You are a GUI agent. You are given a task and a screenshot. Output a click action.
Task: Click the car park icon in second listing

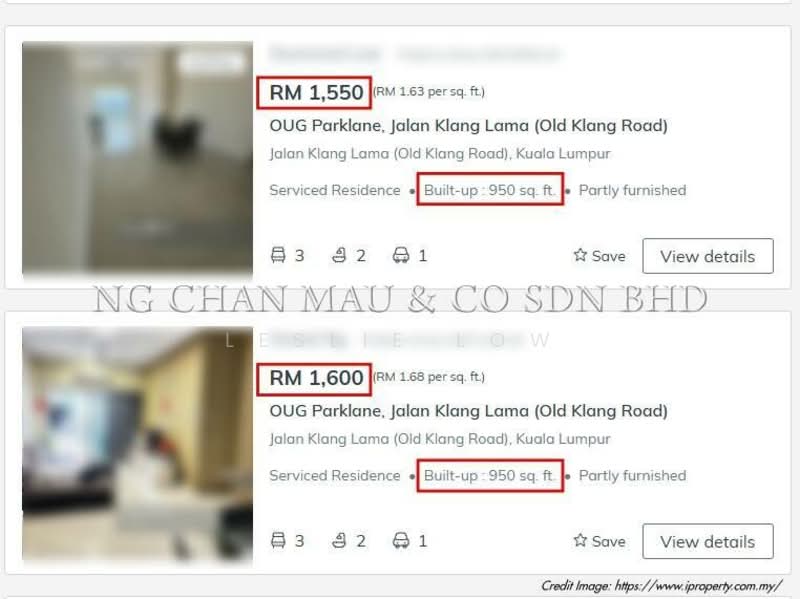[401, 540]
